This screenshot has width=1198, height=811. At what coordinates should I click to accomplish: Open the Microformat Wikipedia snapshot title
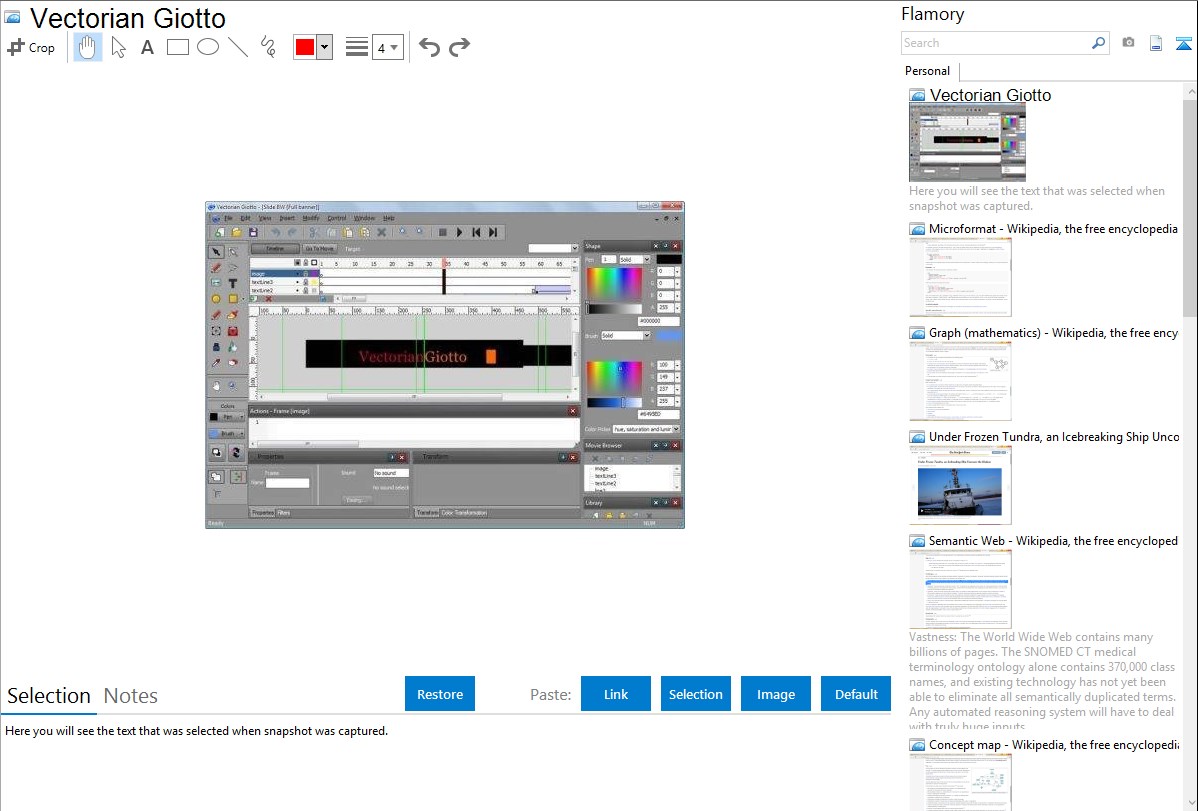point(1053,229)
